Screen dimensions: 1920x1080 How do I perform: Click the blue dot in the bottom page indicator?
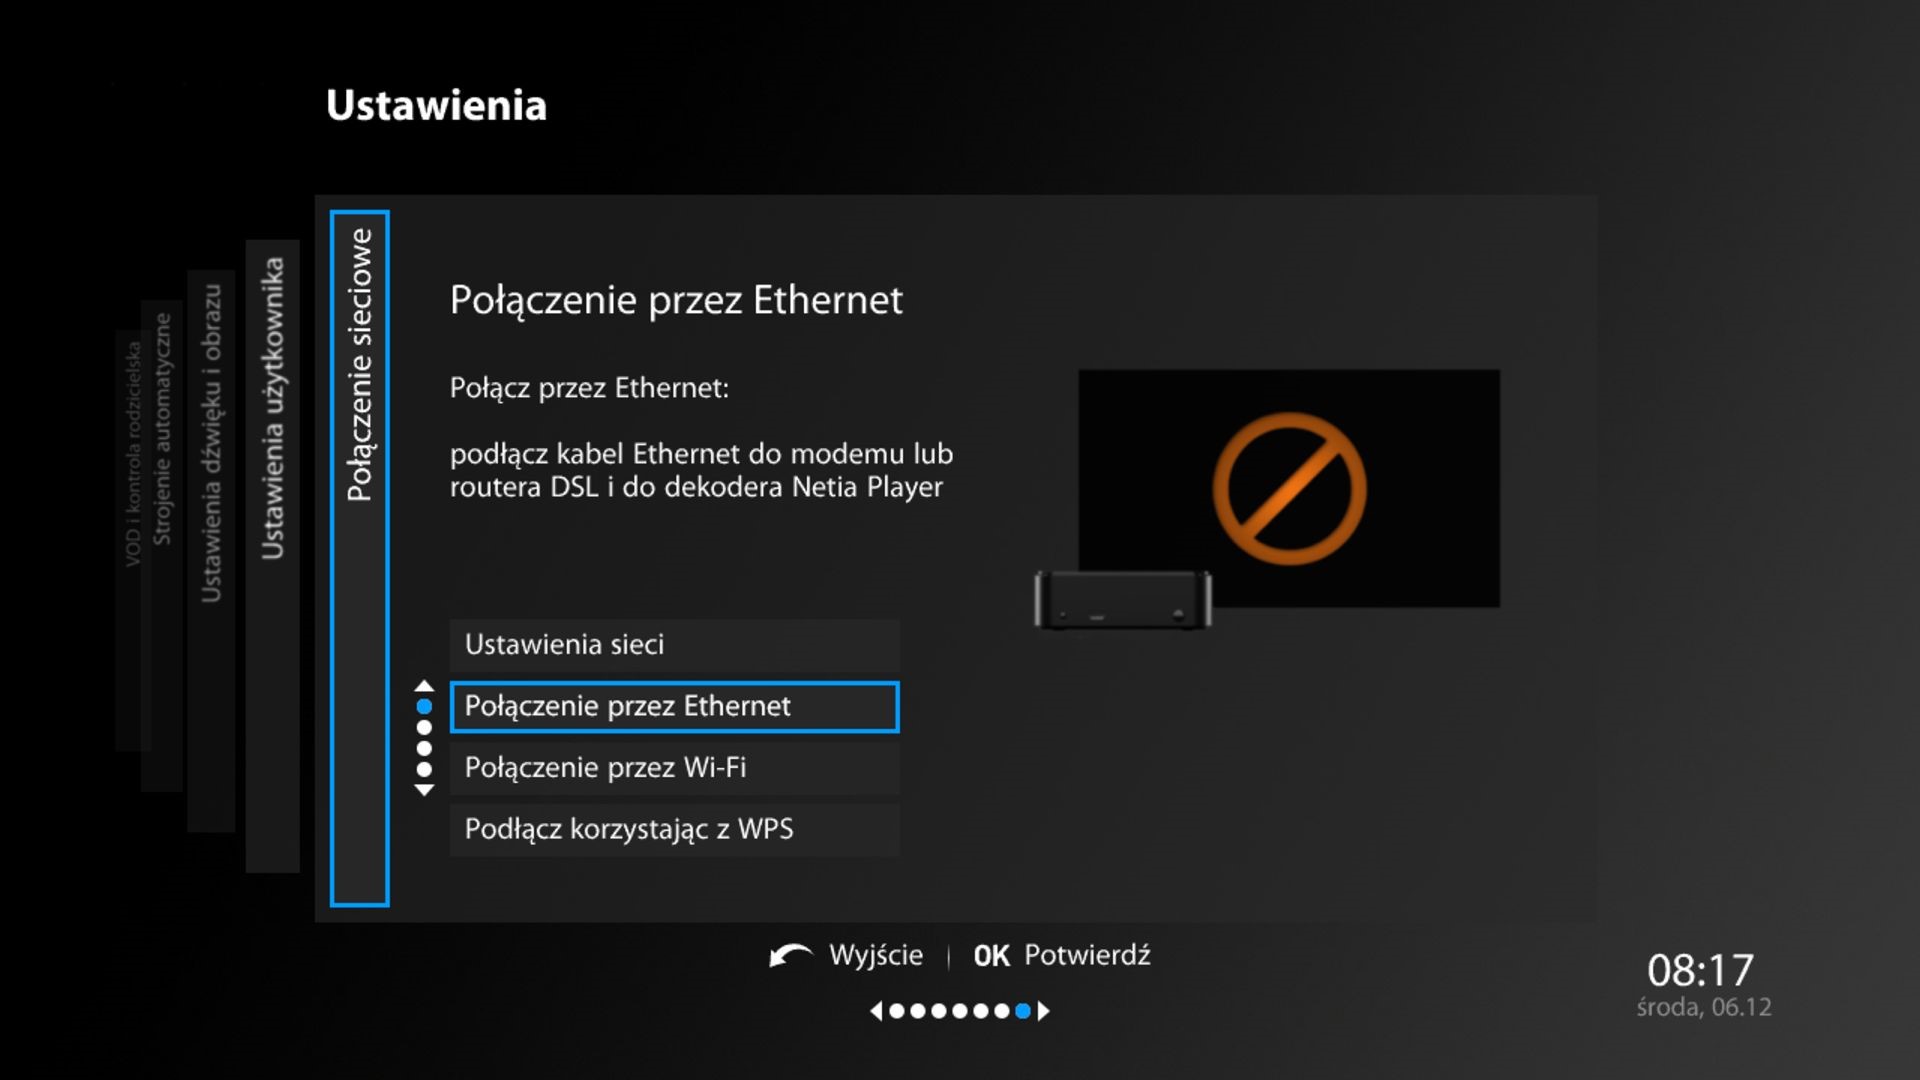pos(1022,1011)
